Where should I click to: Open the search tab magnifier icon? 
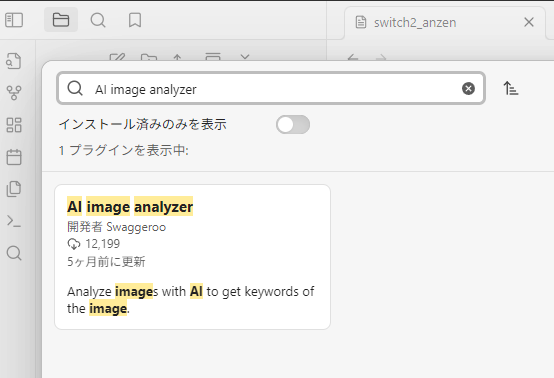[98, 20]
